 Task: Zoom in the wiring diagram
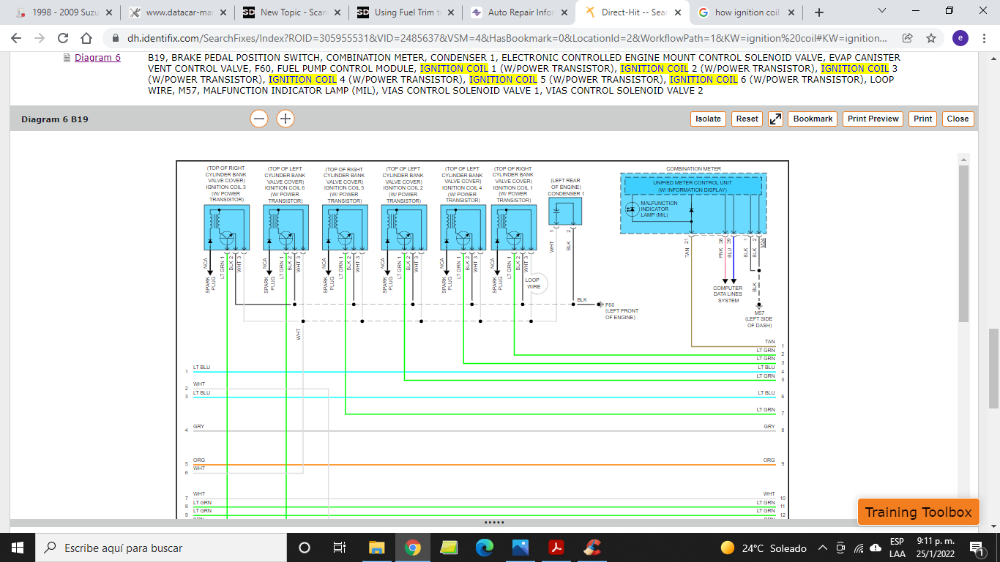click(285, 119)
